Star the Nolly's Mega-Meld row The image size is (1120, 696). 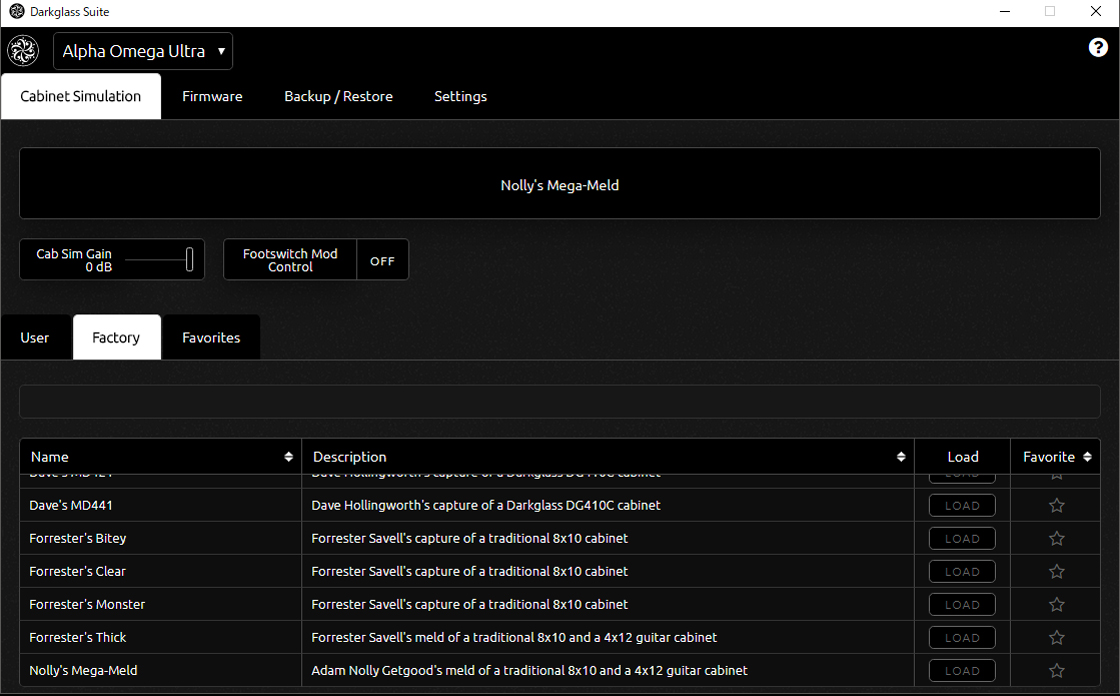pyautogui.click(x=1056, y=671)
